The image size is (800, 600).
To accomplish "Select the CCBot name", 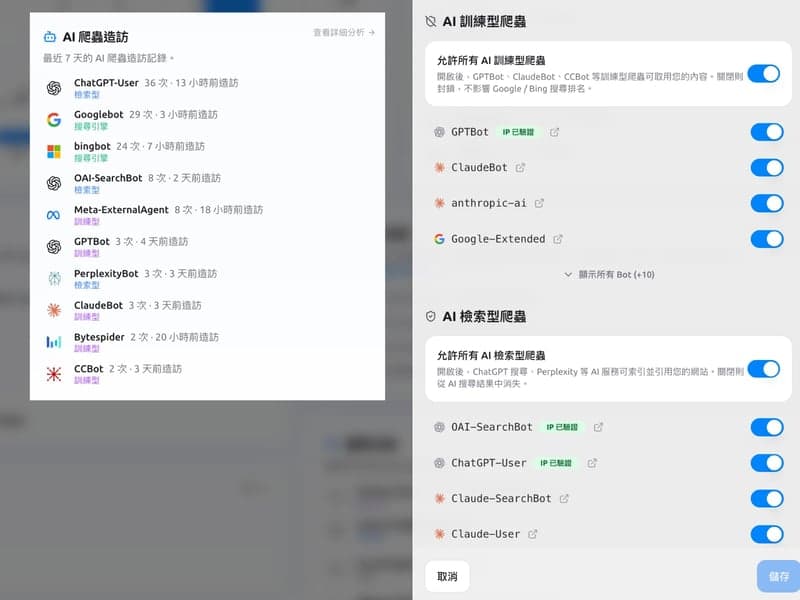I will pos(89,368).
